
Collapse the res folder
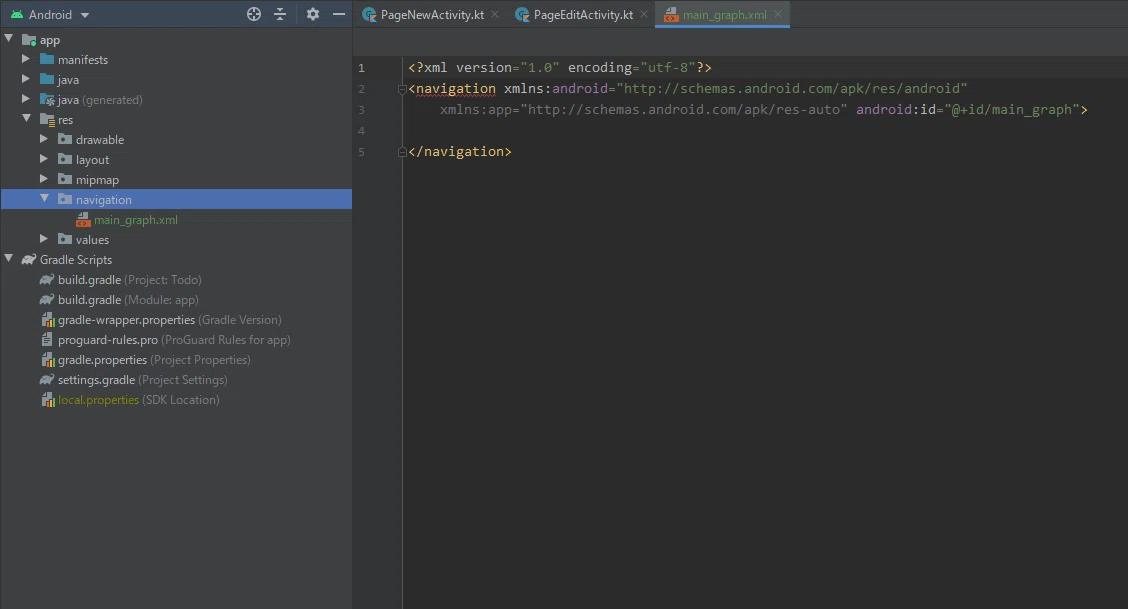click(27, 119)
